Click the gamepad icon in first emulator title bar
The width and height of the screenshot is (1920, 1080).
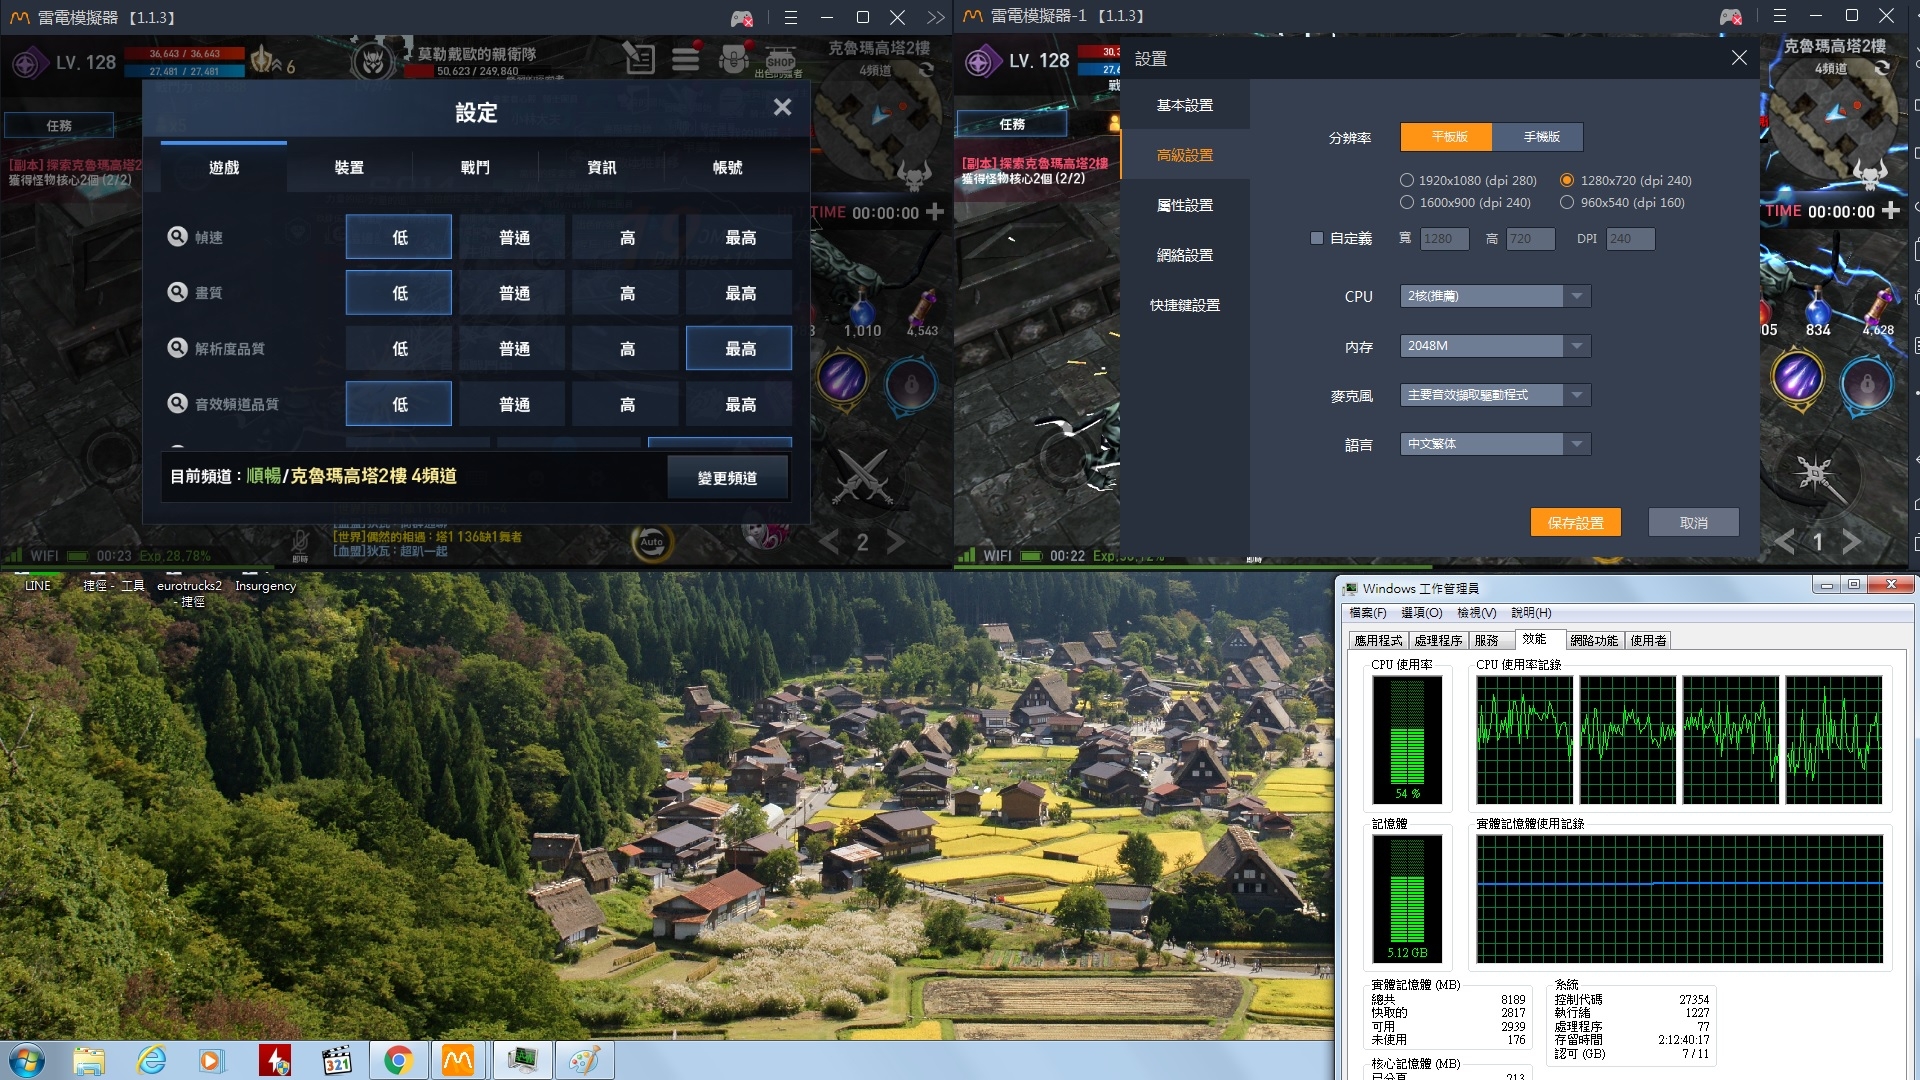tap(741, 18)
